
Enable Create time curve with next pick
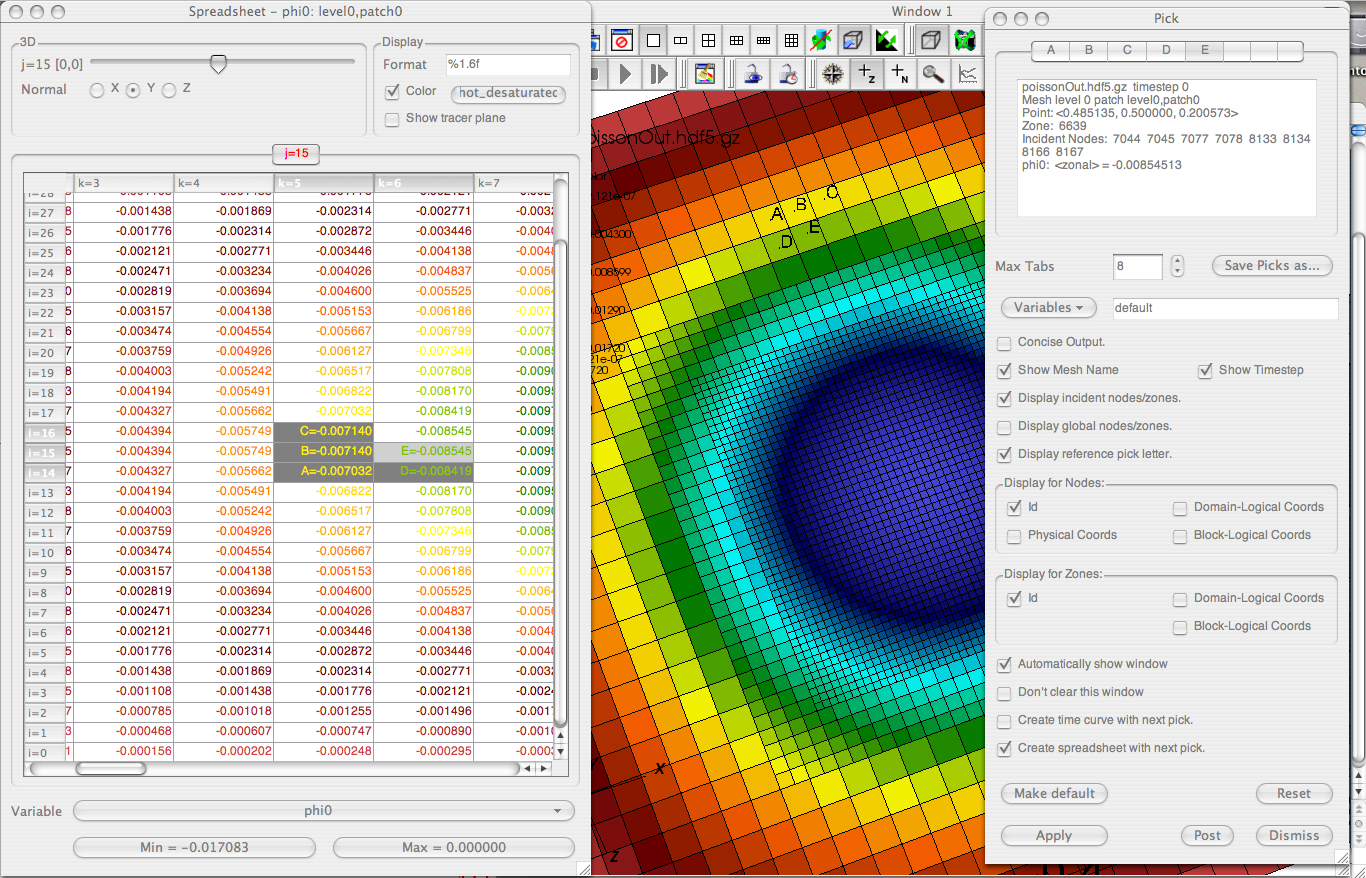[1004, 721]
